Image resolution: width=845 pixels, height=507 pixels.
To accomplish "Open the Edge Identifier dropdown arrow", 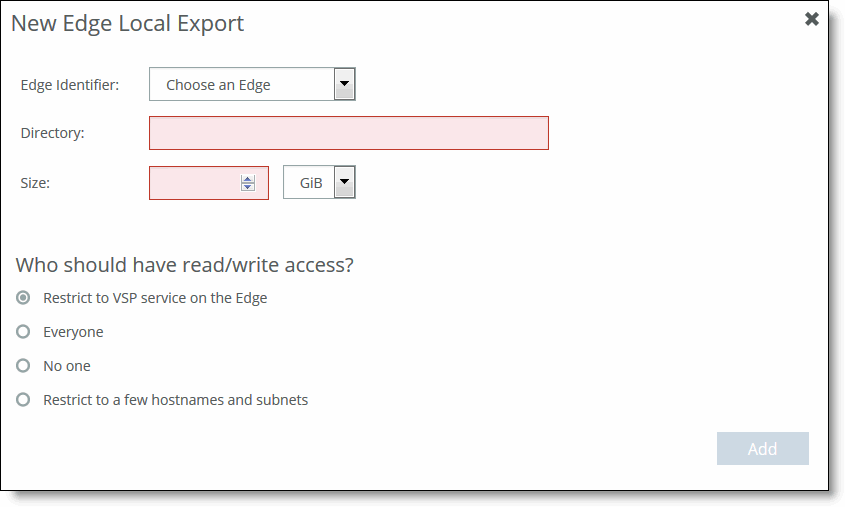I will click(x=344, y=84).
